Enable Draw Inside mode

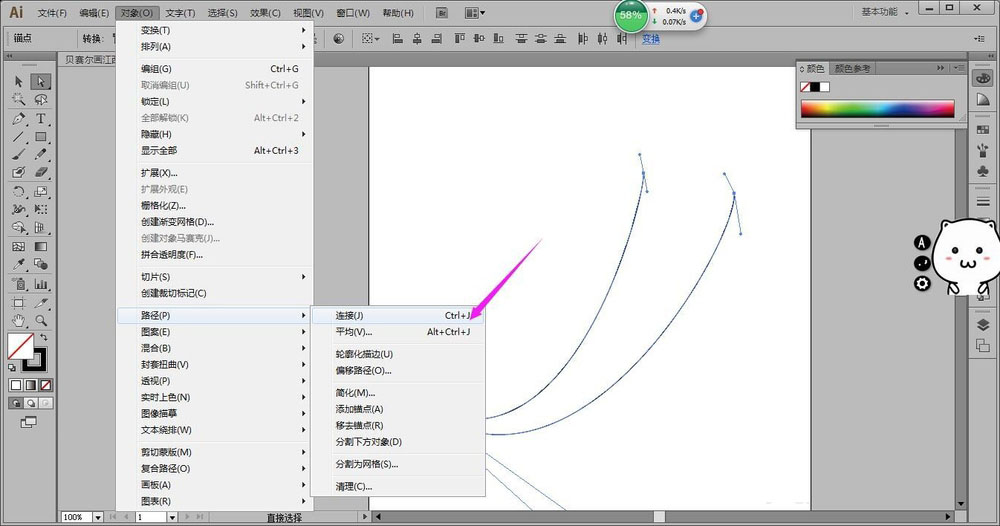45,403
